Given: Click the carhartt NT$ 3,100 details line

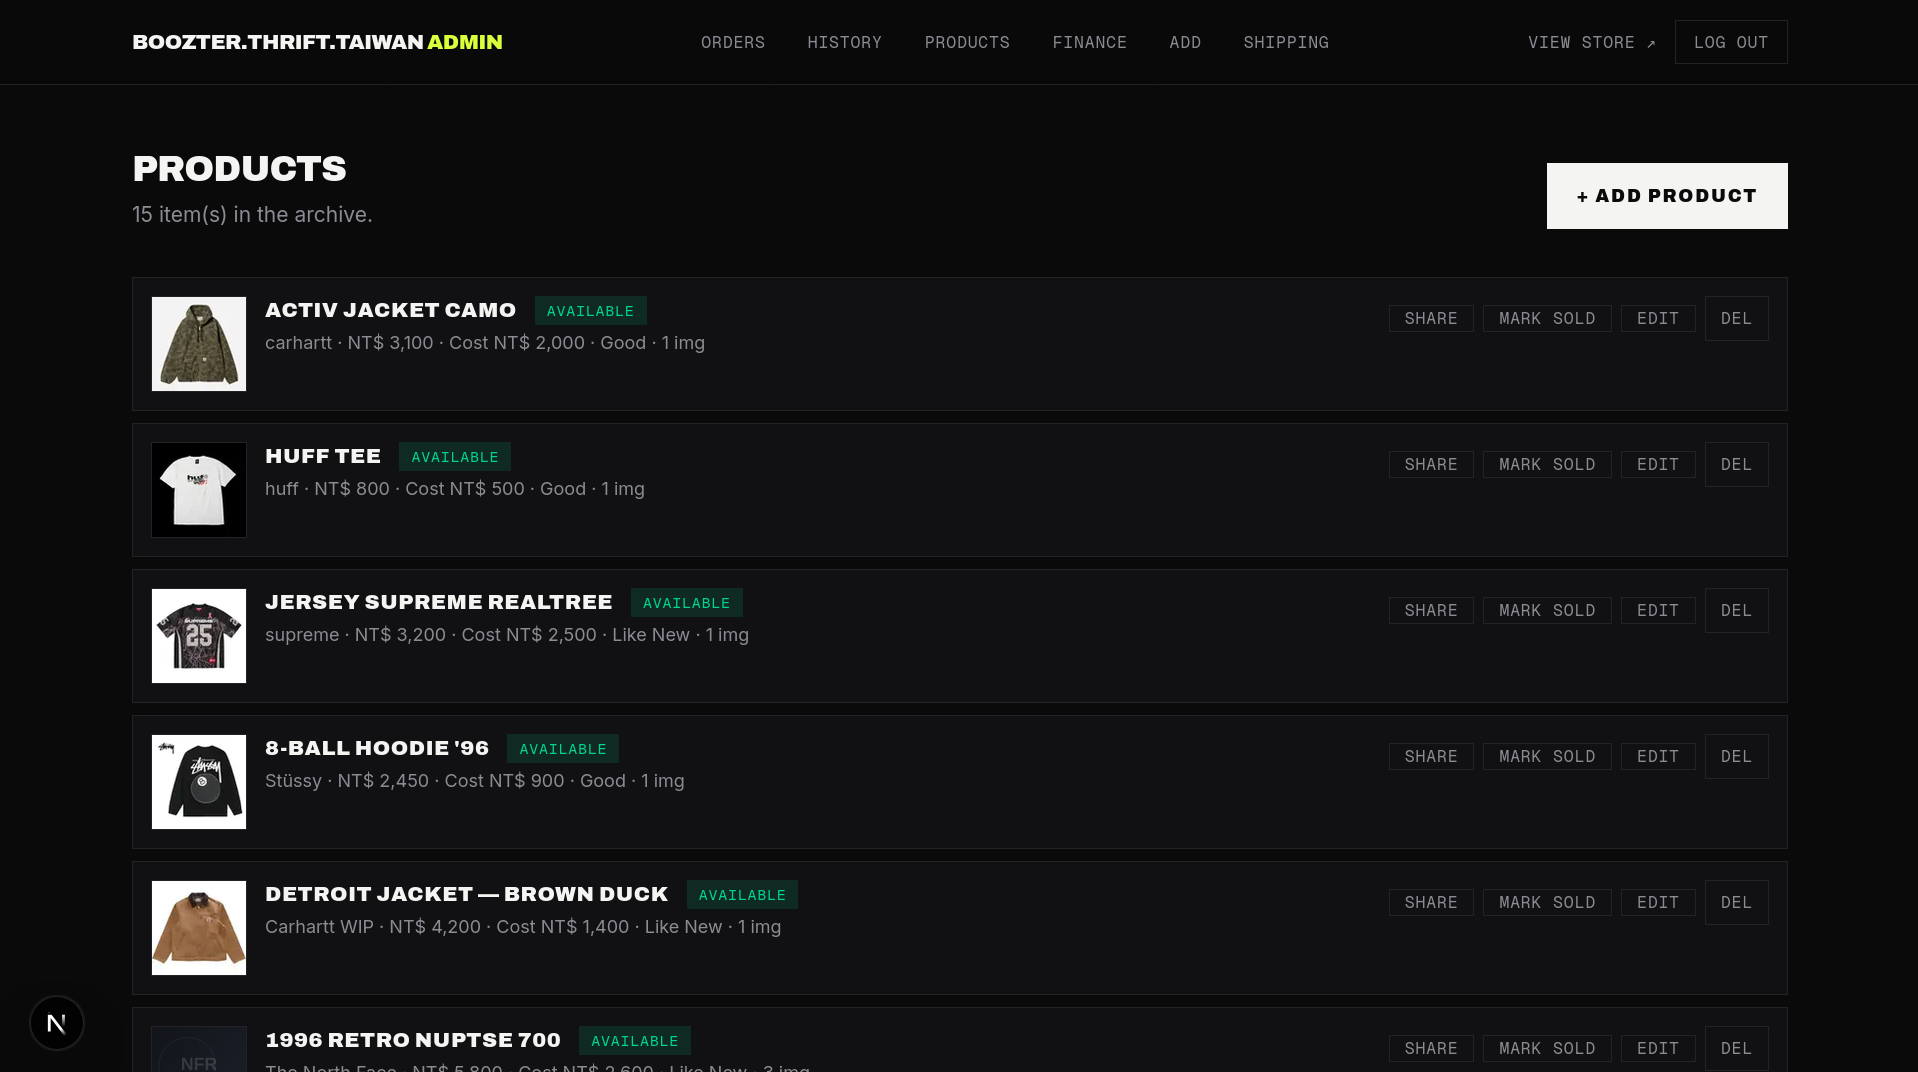Looking at the screenshot, I should [485, 343].
